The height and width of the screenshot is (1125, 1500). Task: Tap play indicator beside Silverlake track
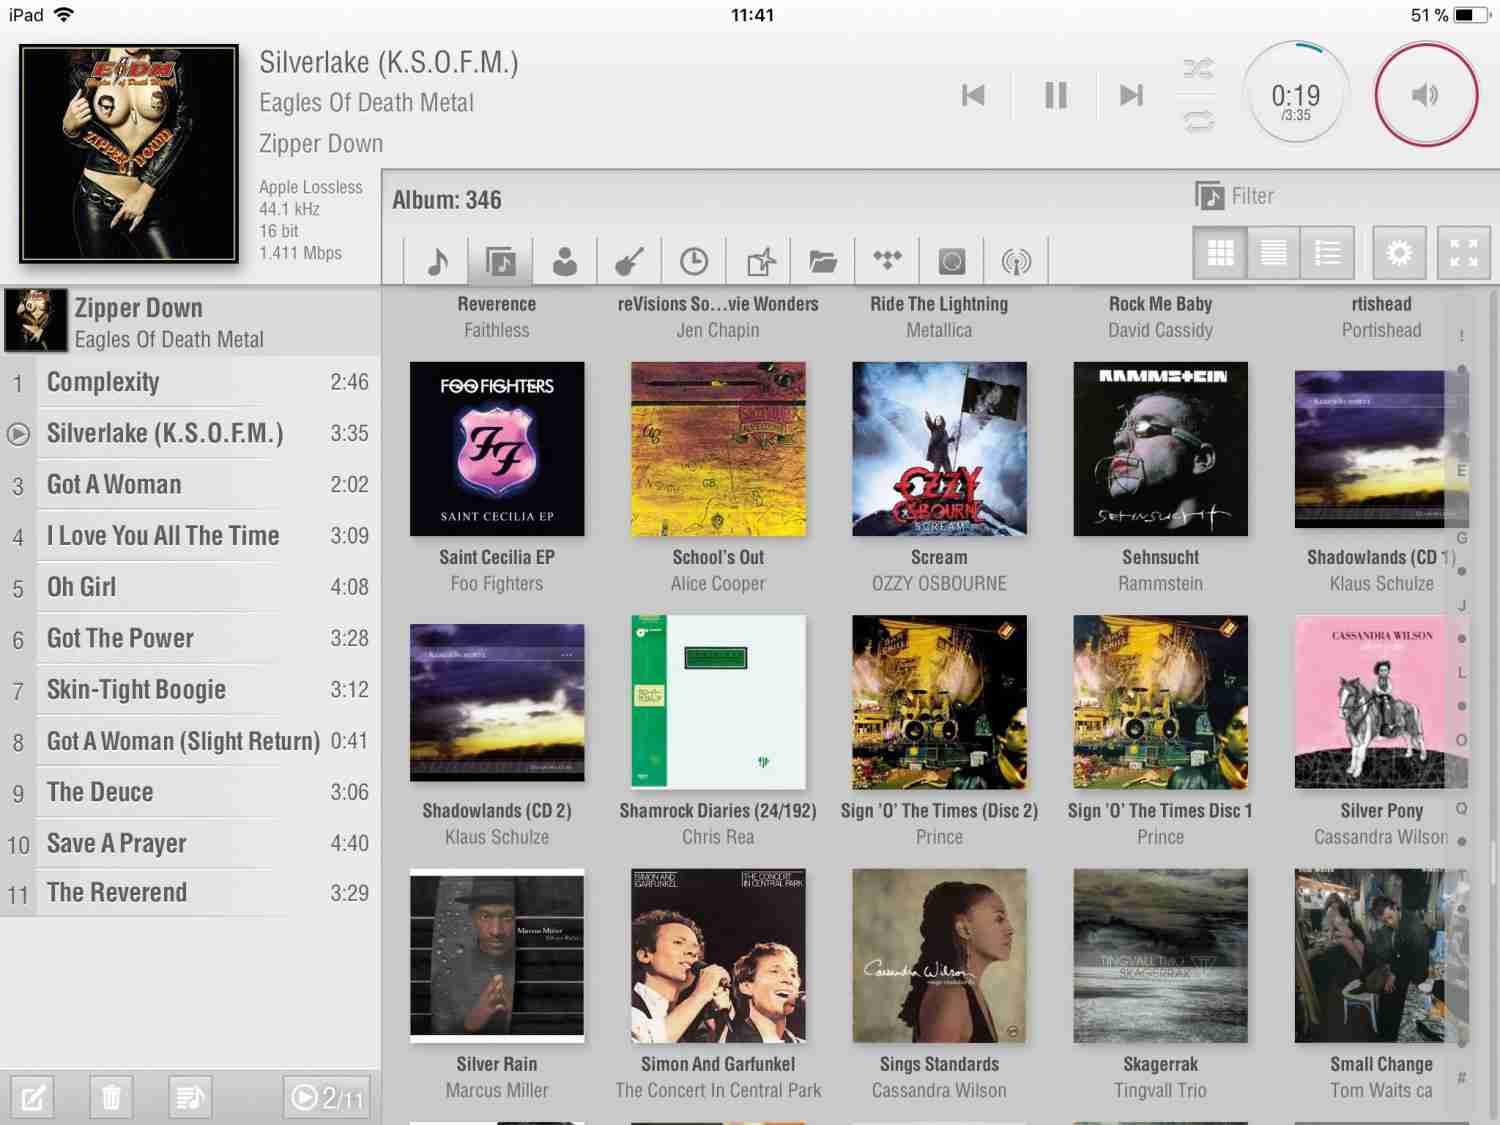(x=18, y=434)
